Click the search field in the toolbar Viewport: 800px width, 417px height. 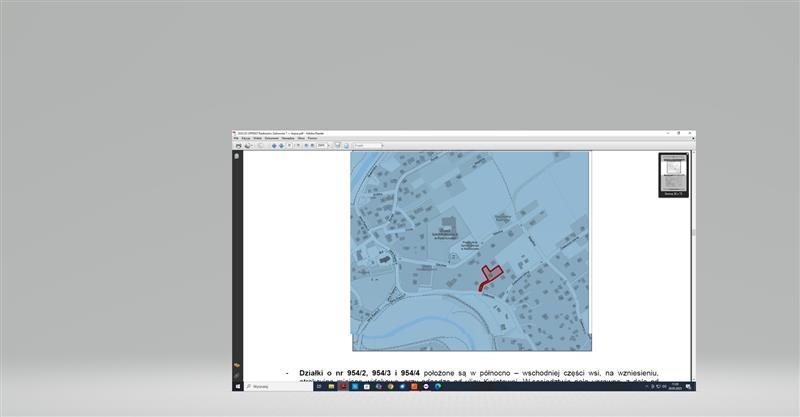(x=368, y=145)
